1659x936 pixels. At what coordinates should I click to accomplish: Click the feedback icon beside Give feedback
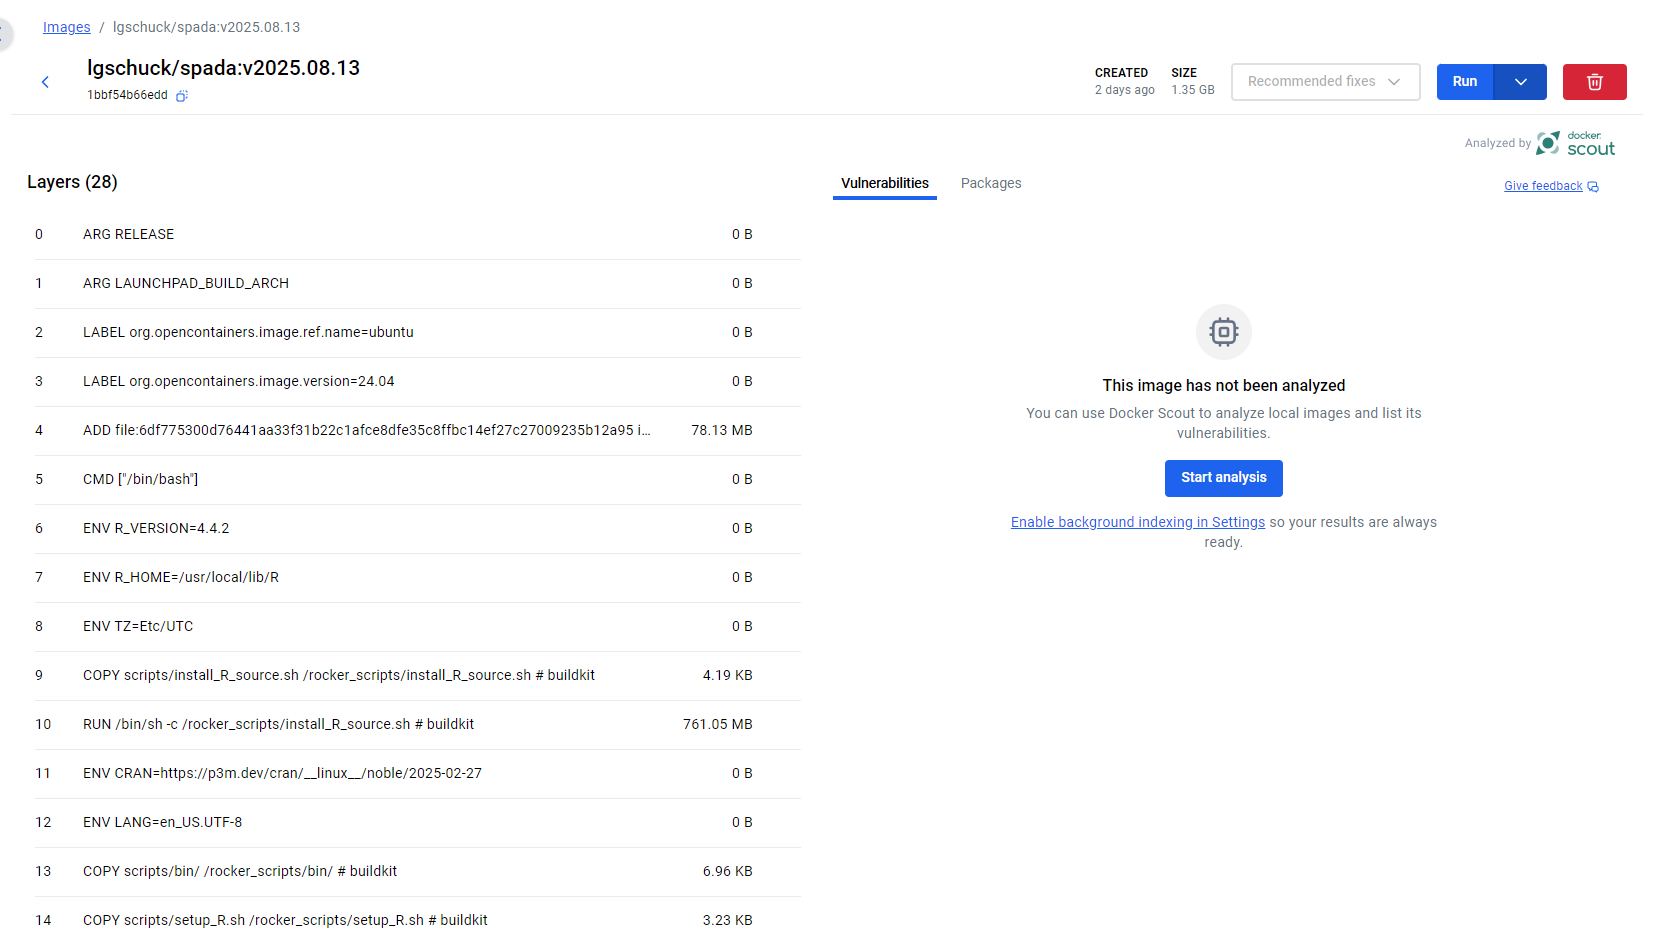1593,187
